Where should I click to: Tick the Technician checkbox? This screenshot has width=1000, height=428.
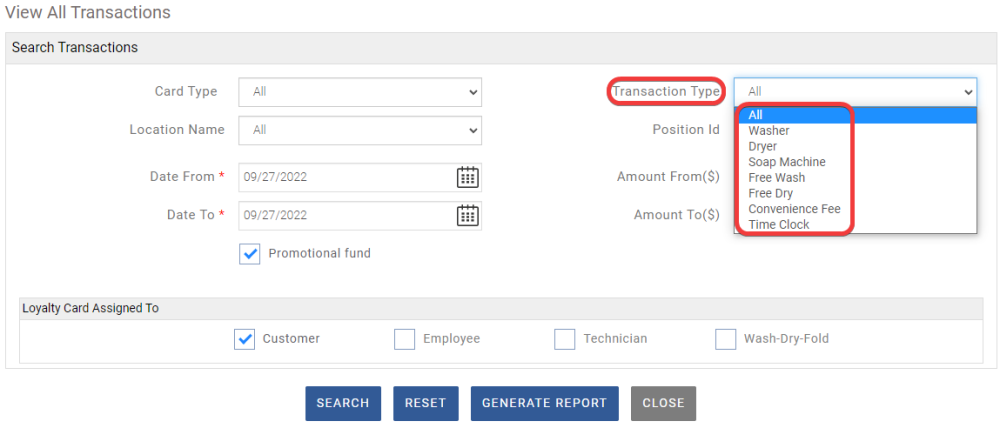coord(565,339)
